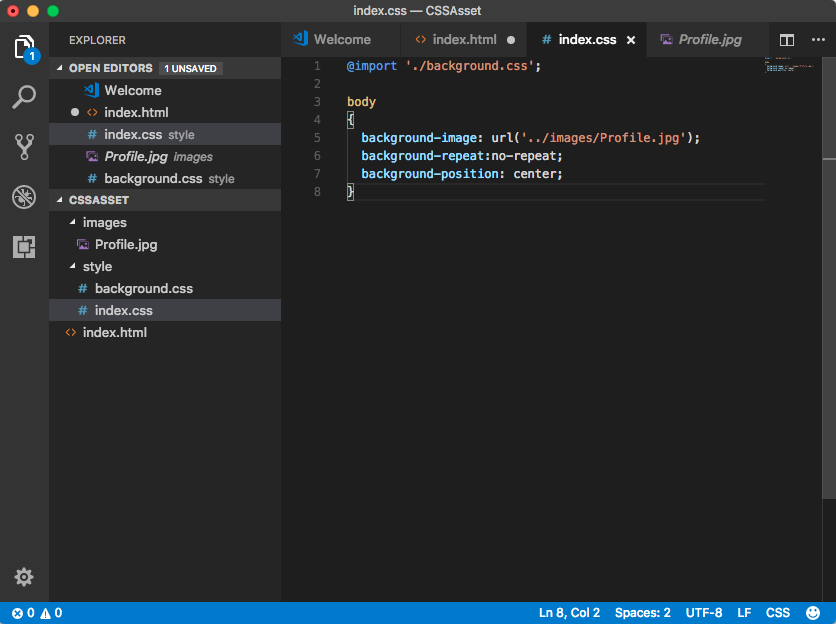Screen dimensions: 836x624
Task: Click the minimap code preview
Action: click(789, 64)
